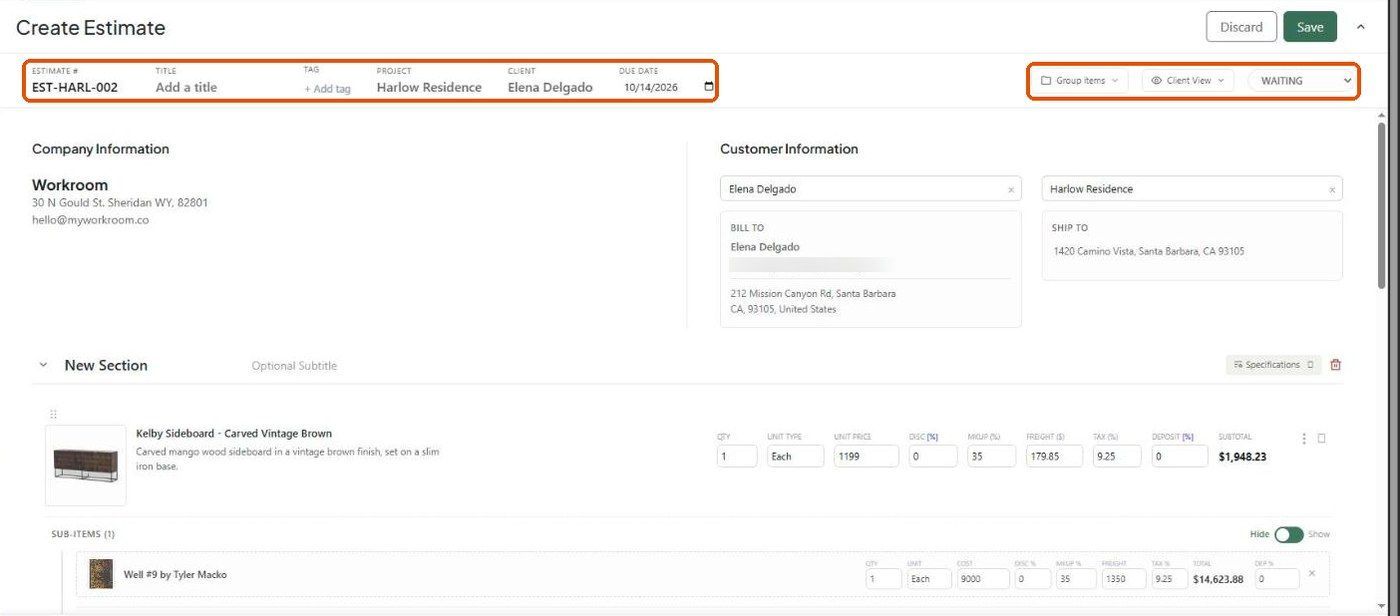This screenshot has height=616, width=1400.
Task: Open the due date calendar picker icon
Action: pyautogui.click(x=709, y=87)
